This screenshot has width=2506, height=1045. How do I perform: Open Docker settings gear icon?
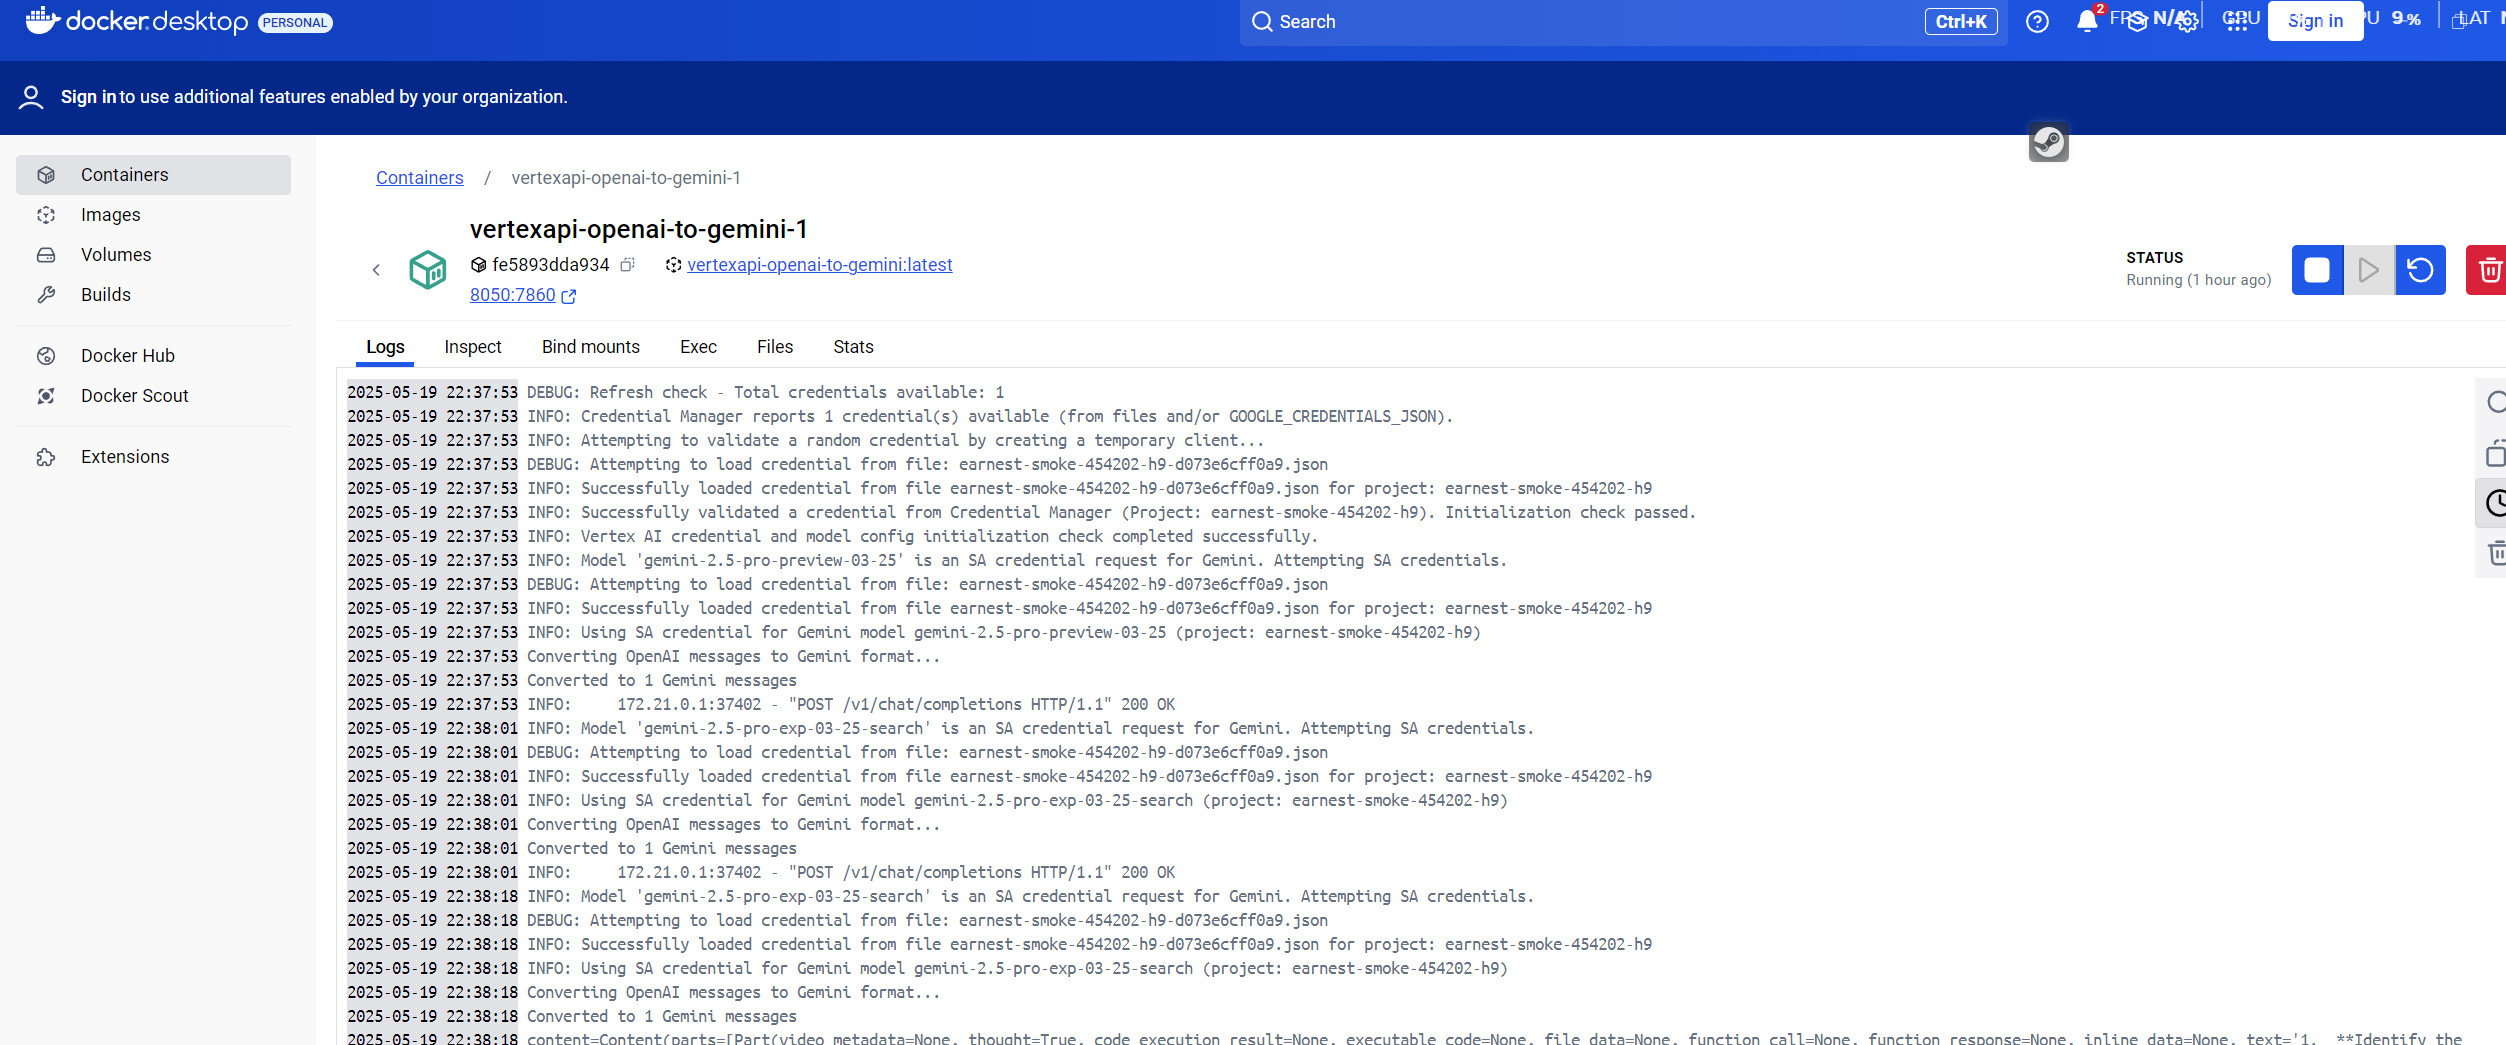pos(2188,22)
